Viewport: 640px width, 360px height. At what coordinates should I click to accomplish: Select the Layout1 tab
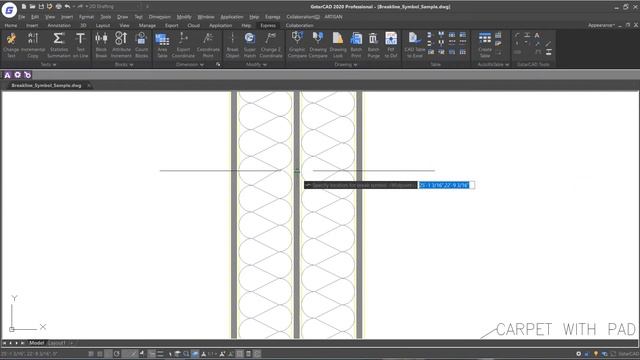57,343
